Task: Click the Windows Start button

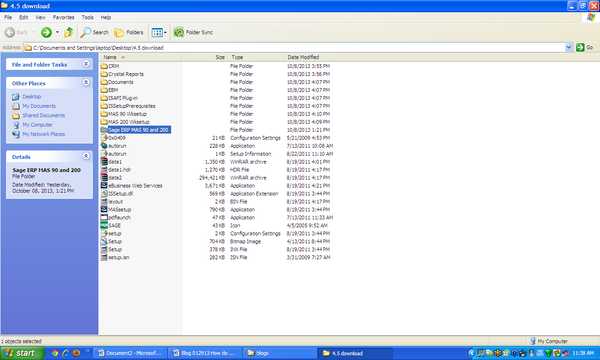Action: click(22, 353)
